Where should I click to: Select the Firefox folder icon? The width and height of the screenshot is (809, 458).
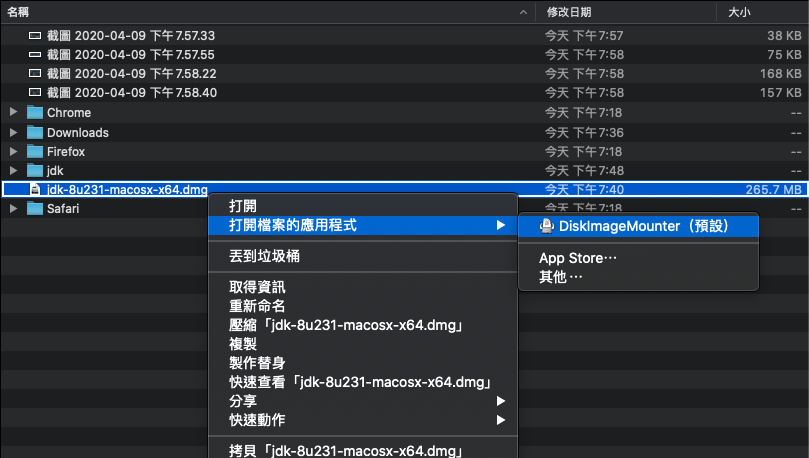tap(35, 152)
